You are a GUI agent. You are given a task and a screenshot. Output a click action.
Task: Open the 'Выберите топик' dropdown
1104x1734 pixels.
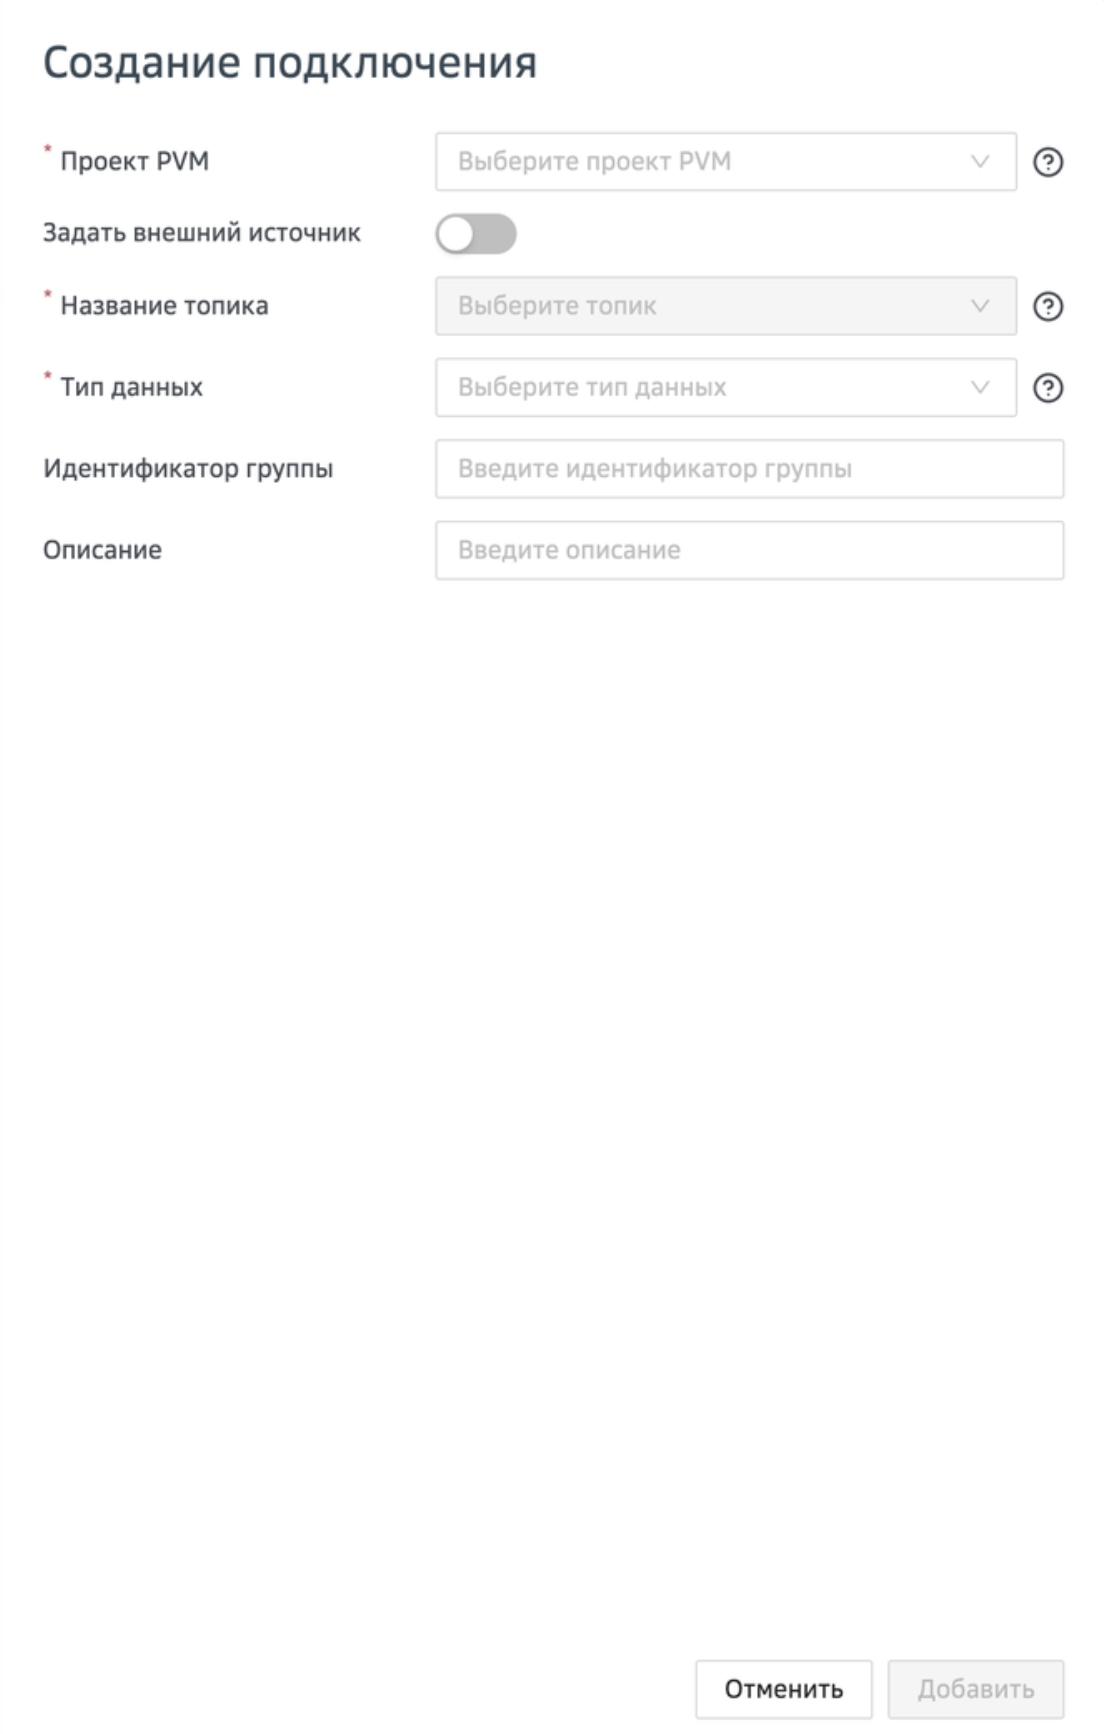700,306
